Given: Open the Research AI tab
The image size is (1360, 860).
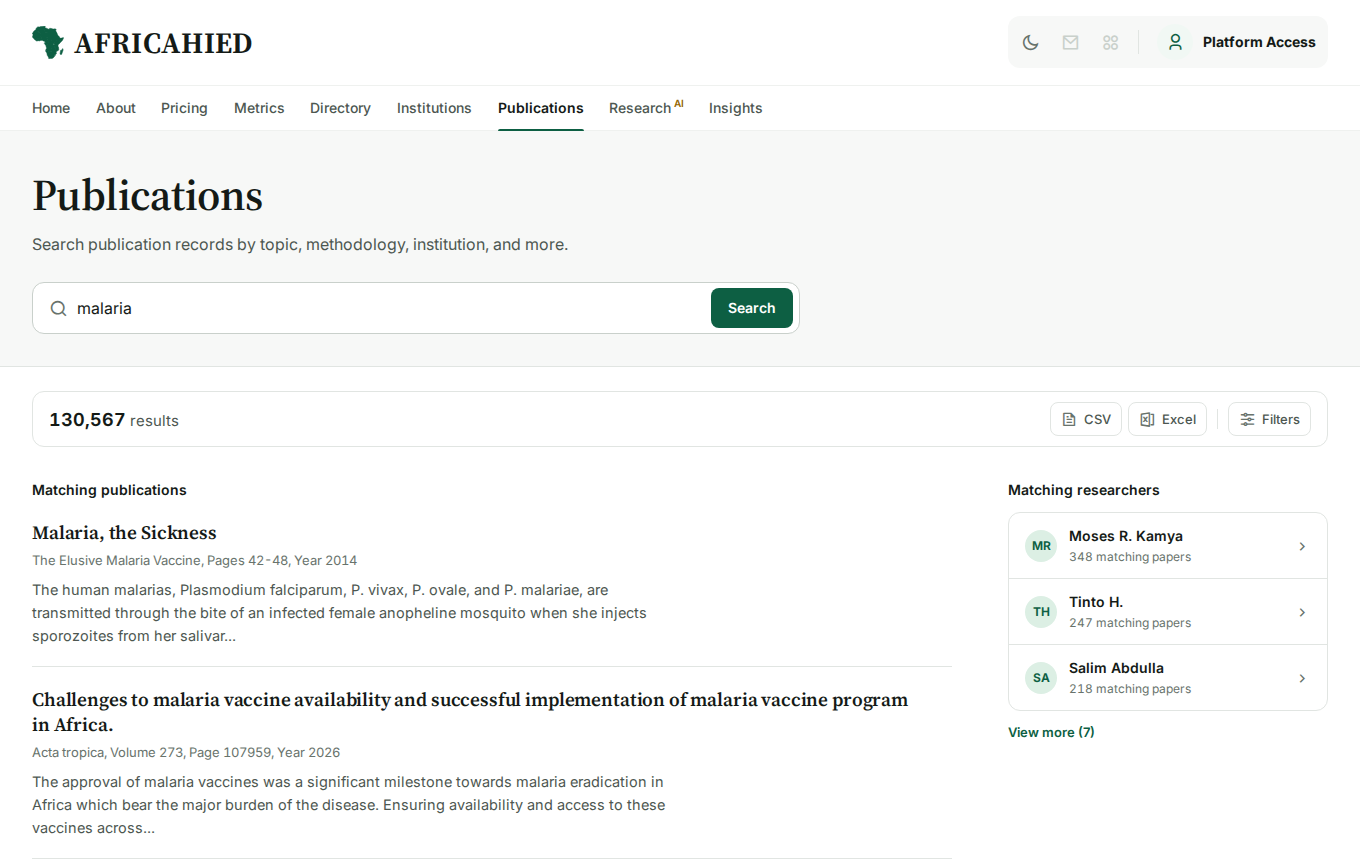Looking at the screenshot, I should pyautogui.click(x=646, y=108).
